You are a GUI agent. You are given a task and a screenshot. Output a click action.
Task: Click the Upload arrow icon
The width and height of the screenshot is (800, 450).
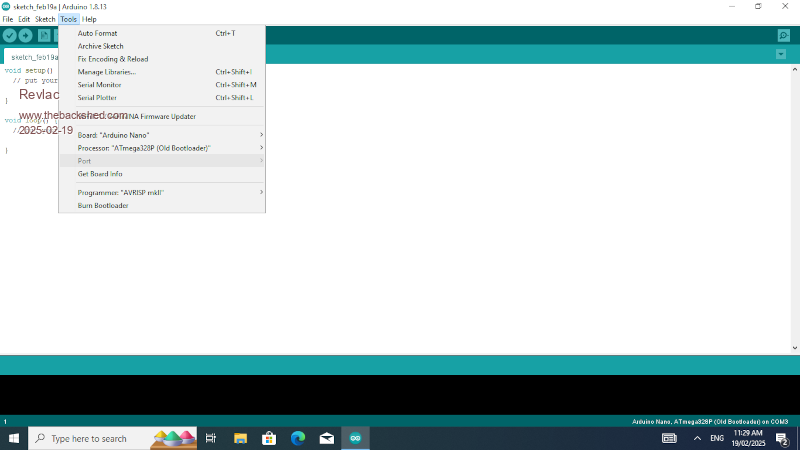click(x=26, y=35)
